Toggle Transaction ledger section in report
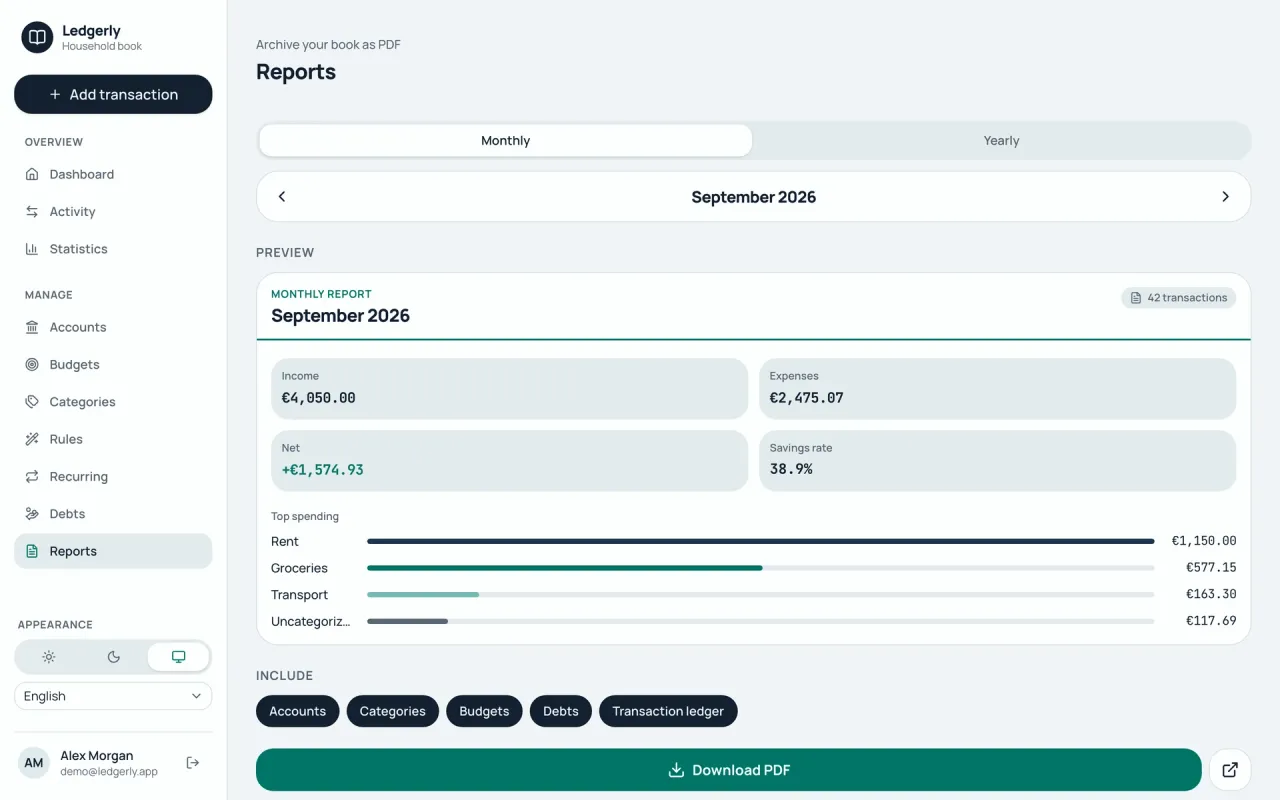The width and height of the screenshot is (1280, 800). [668, 711]
